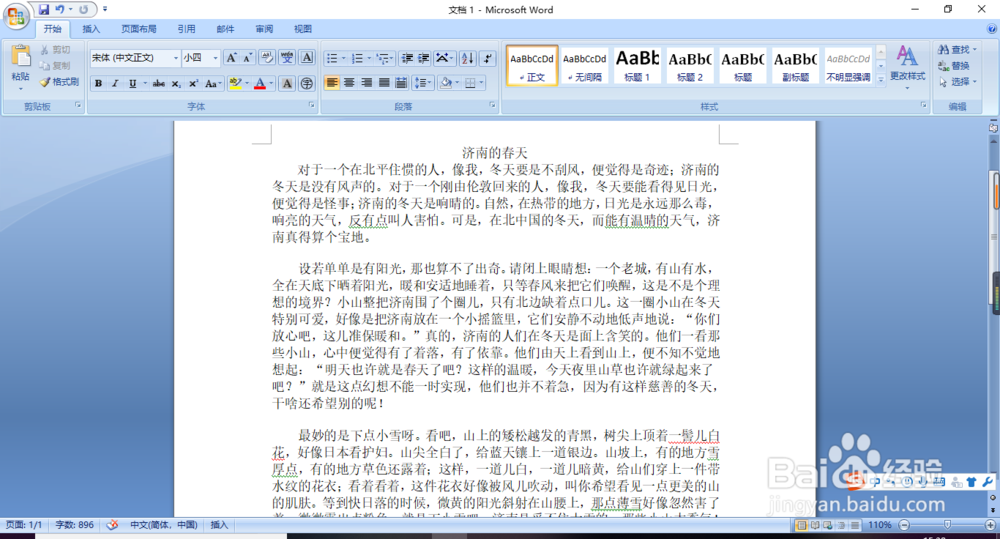Save the document from Quick Access Toolbar
Image resolution: width=1000 pixels, height=539 pixels.
coord(43,10)
